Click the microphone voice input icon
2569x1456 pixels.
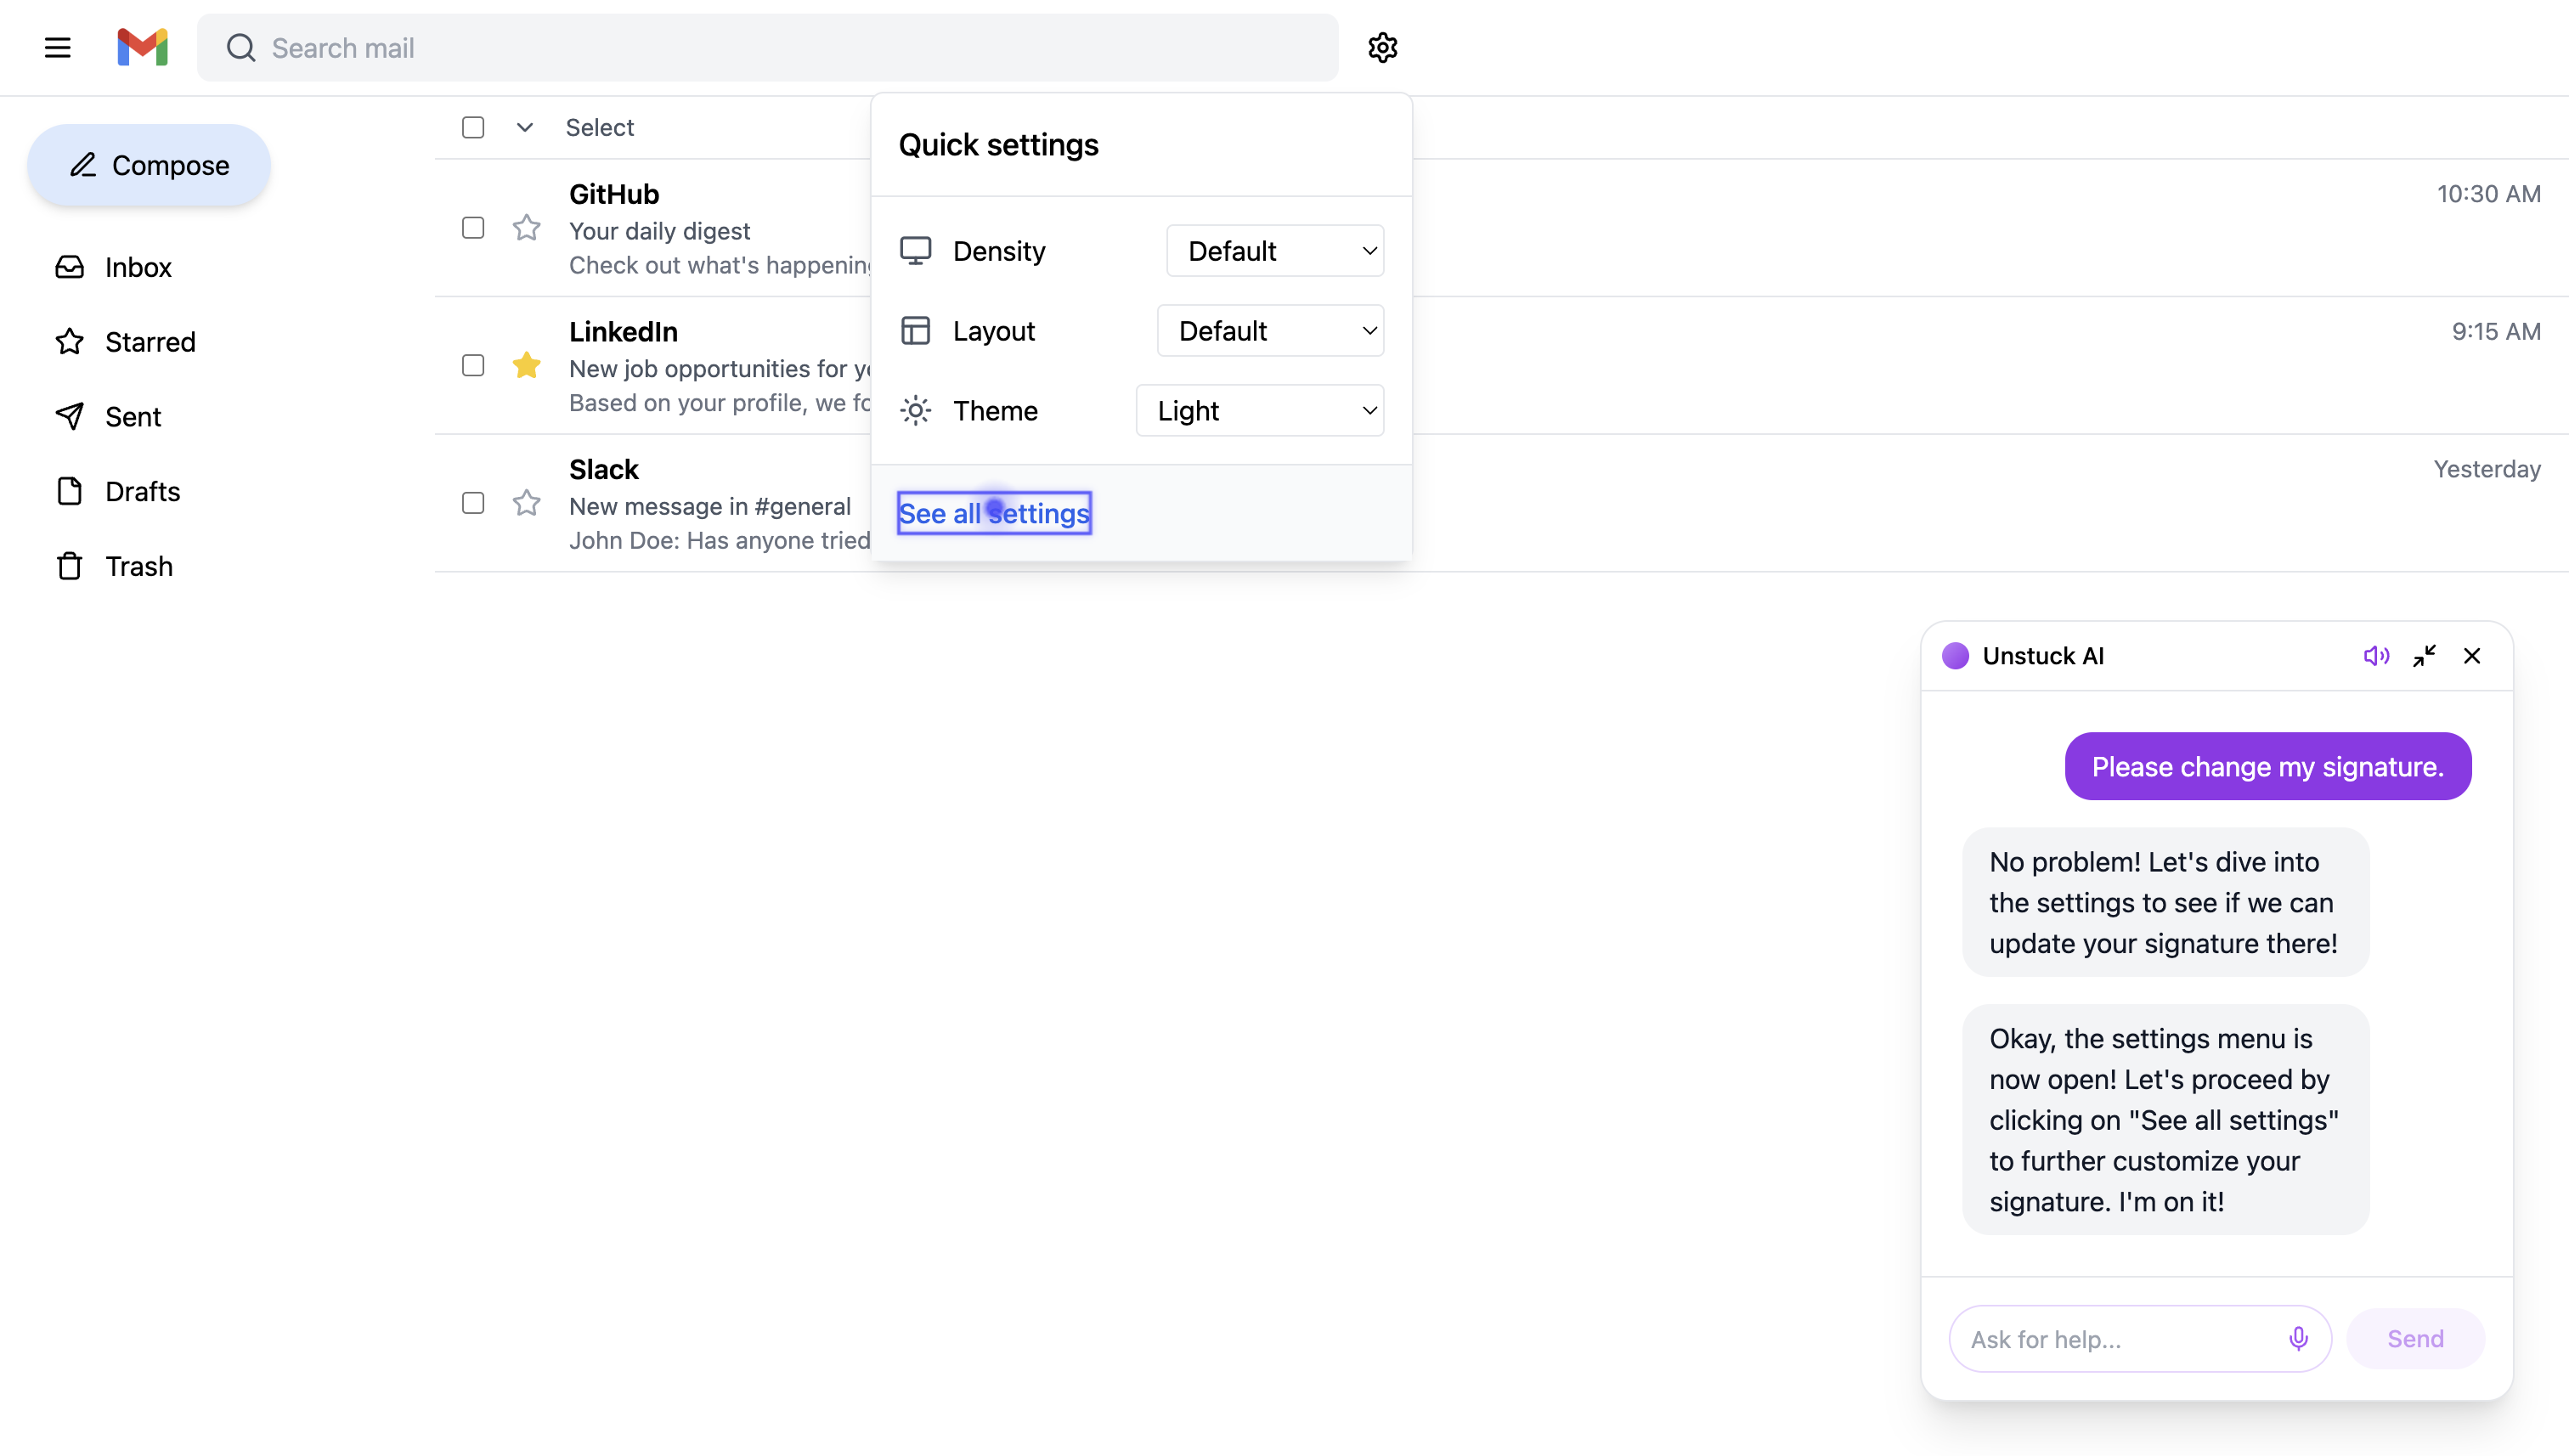tap(2298, 1338)
